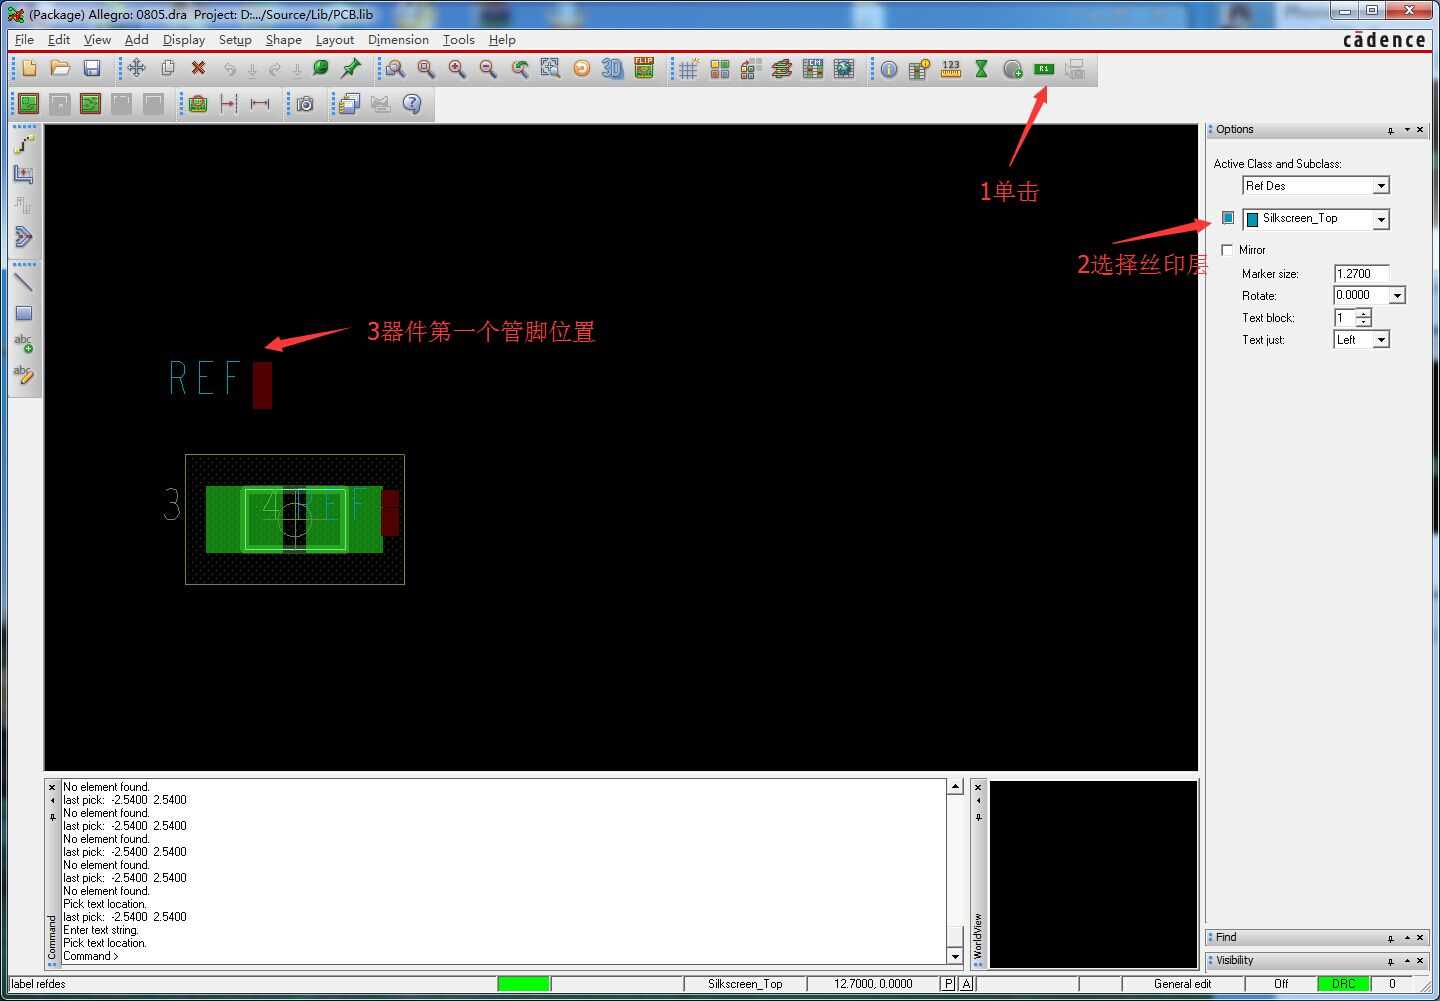Open the File menu
Viewport: 1440px width, 1001px height.
tap(25, 40)
